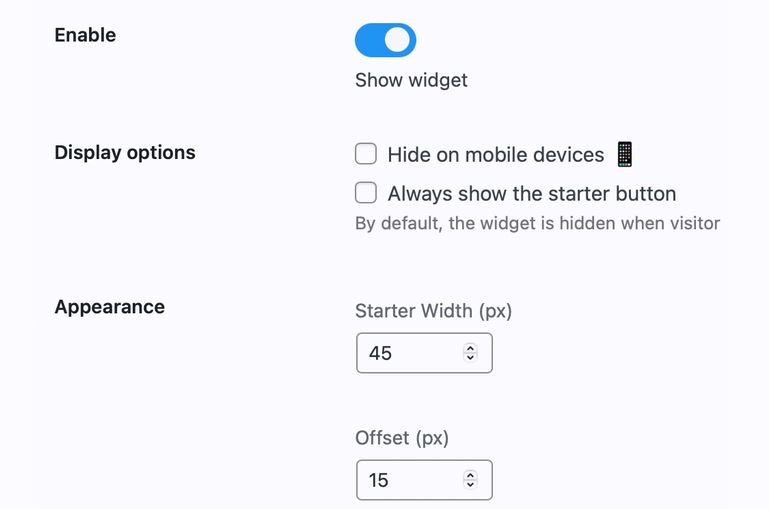The height and width of the screenshot is (509, 769).
Task: Click the white knob of the enable switch
Action: (397, 40)
